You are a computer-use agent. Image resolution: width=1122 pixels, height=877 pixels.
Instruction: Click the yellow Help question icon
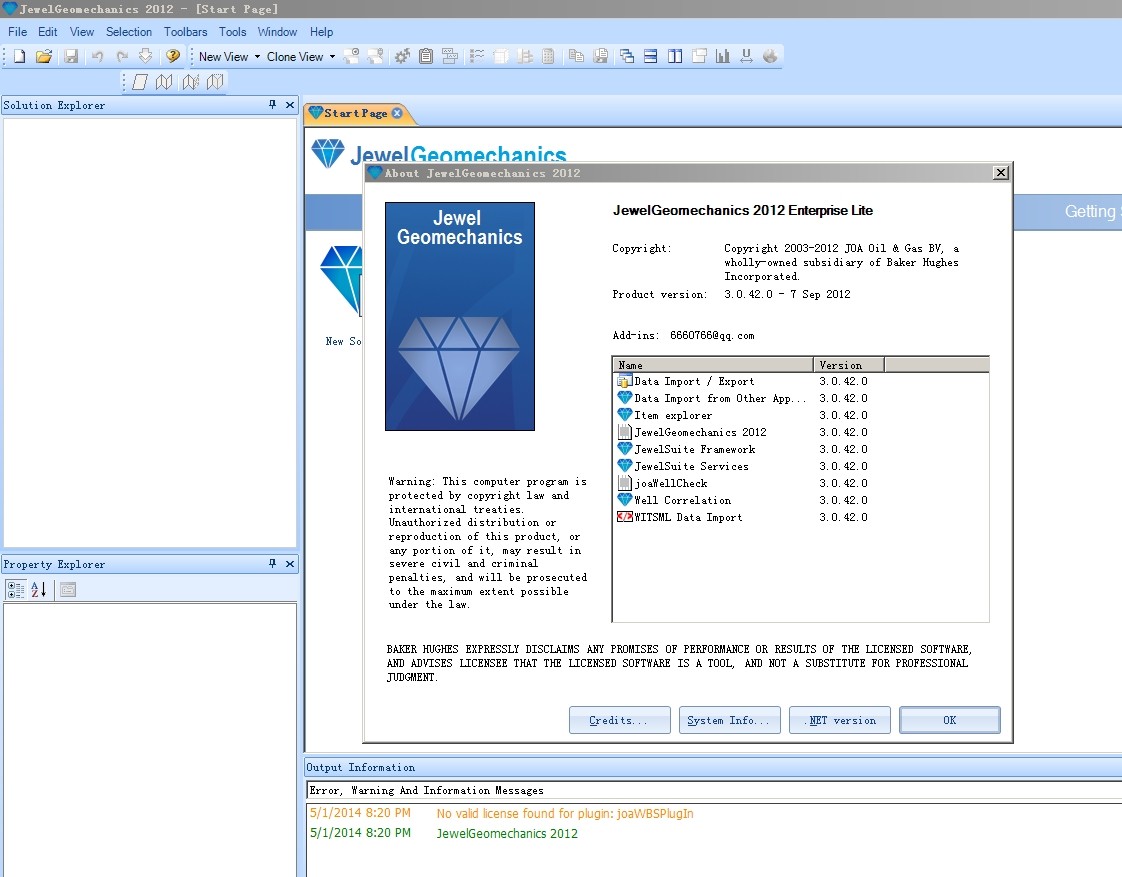click(172, 56)
